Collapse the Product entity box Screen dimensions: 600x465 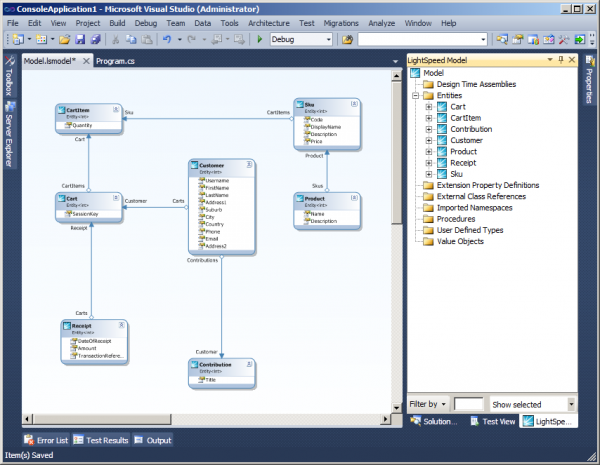(x=354, y=197)
